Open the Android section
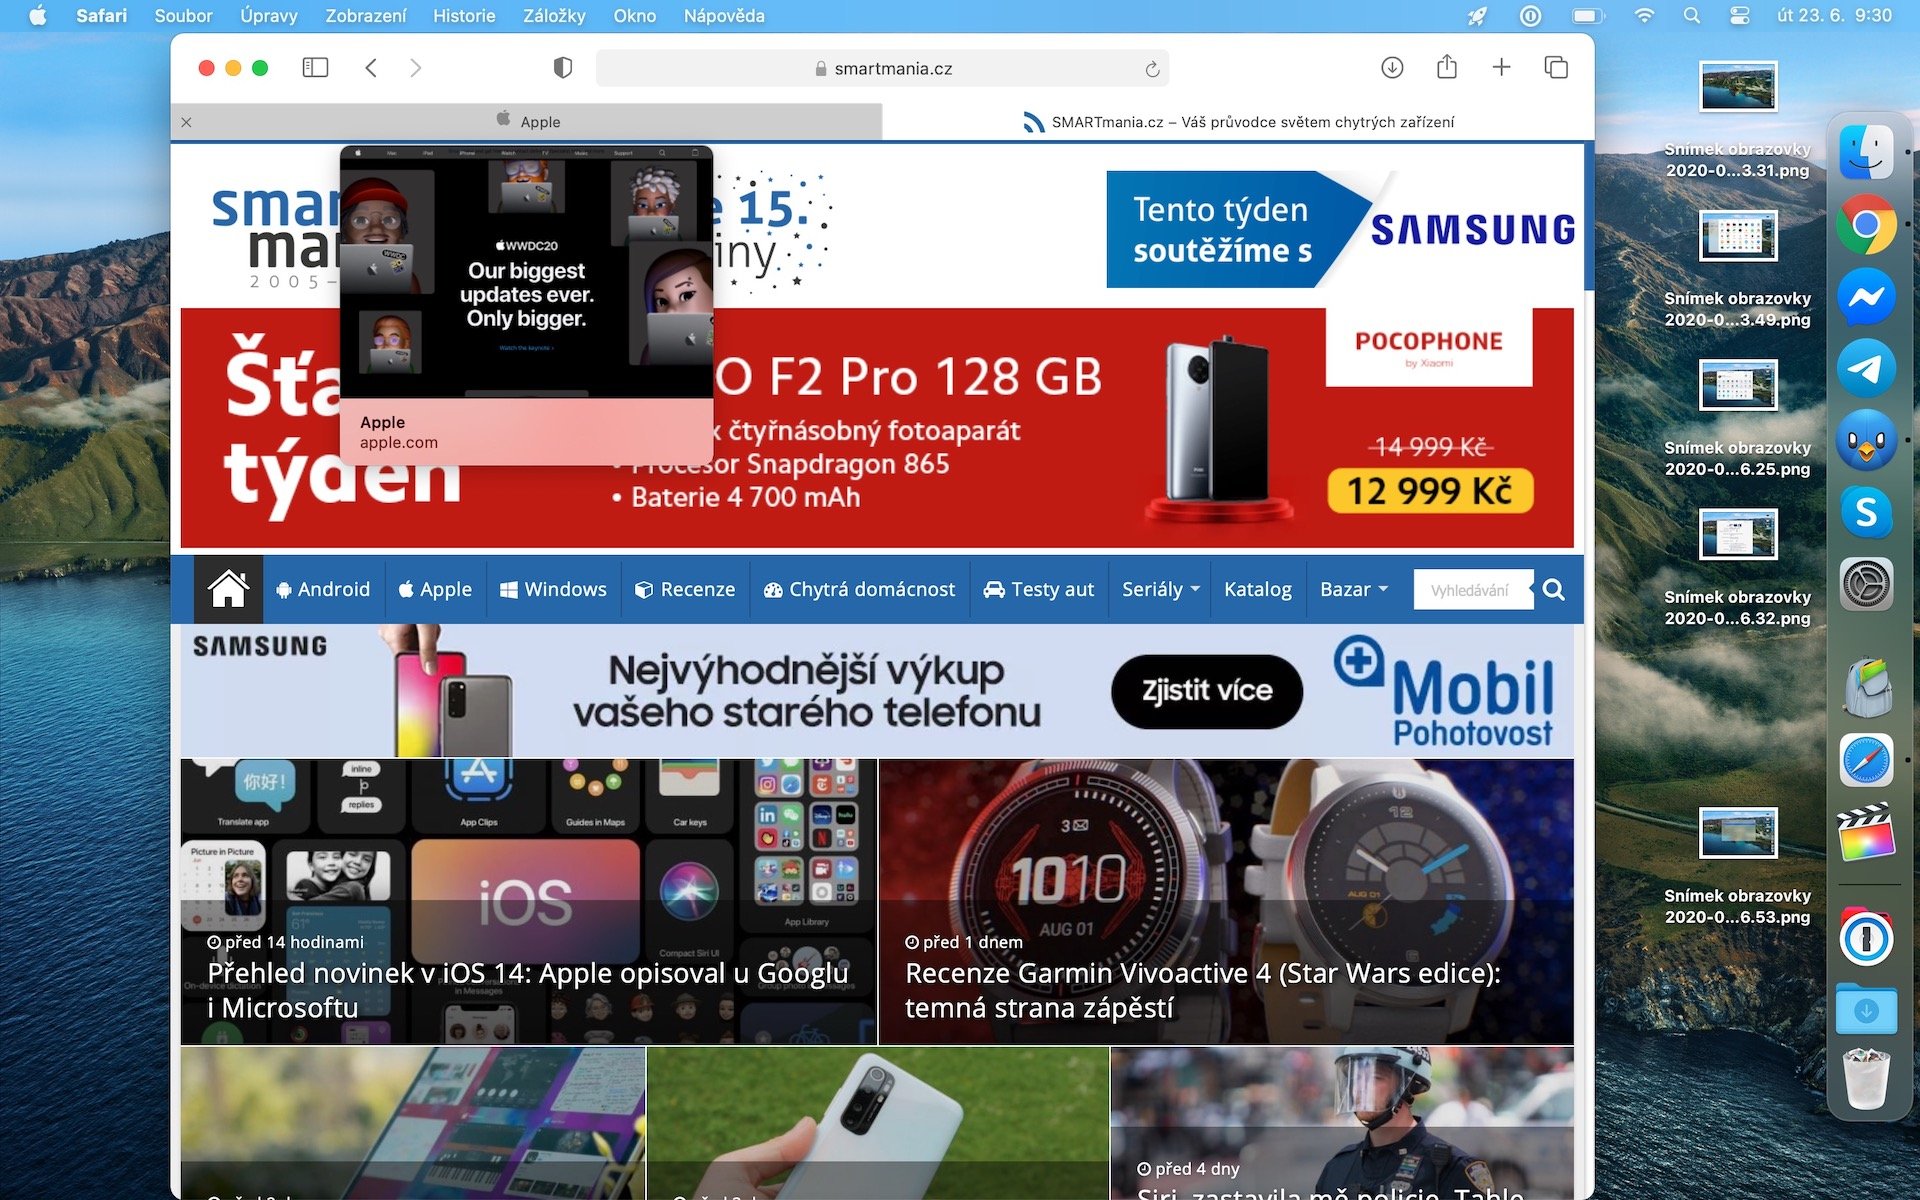This screenshot has width=1920, height=1200. click(323, 589)
